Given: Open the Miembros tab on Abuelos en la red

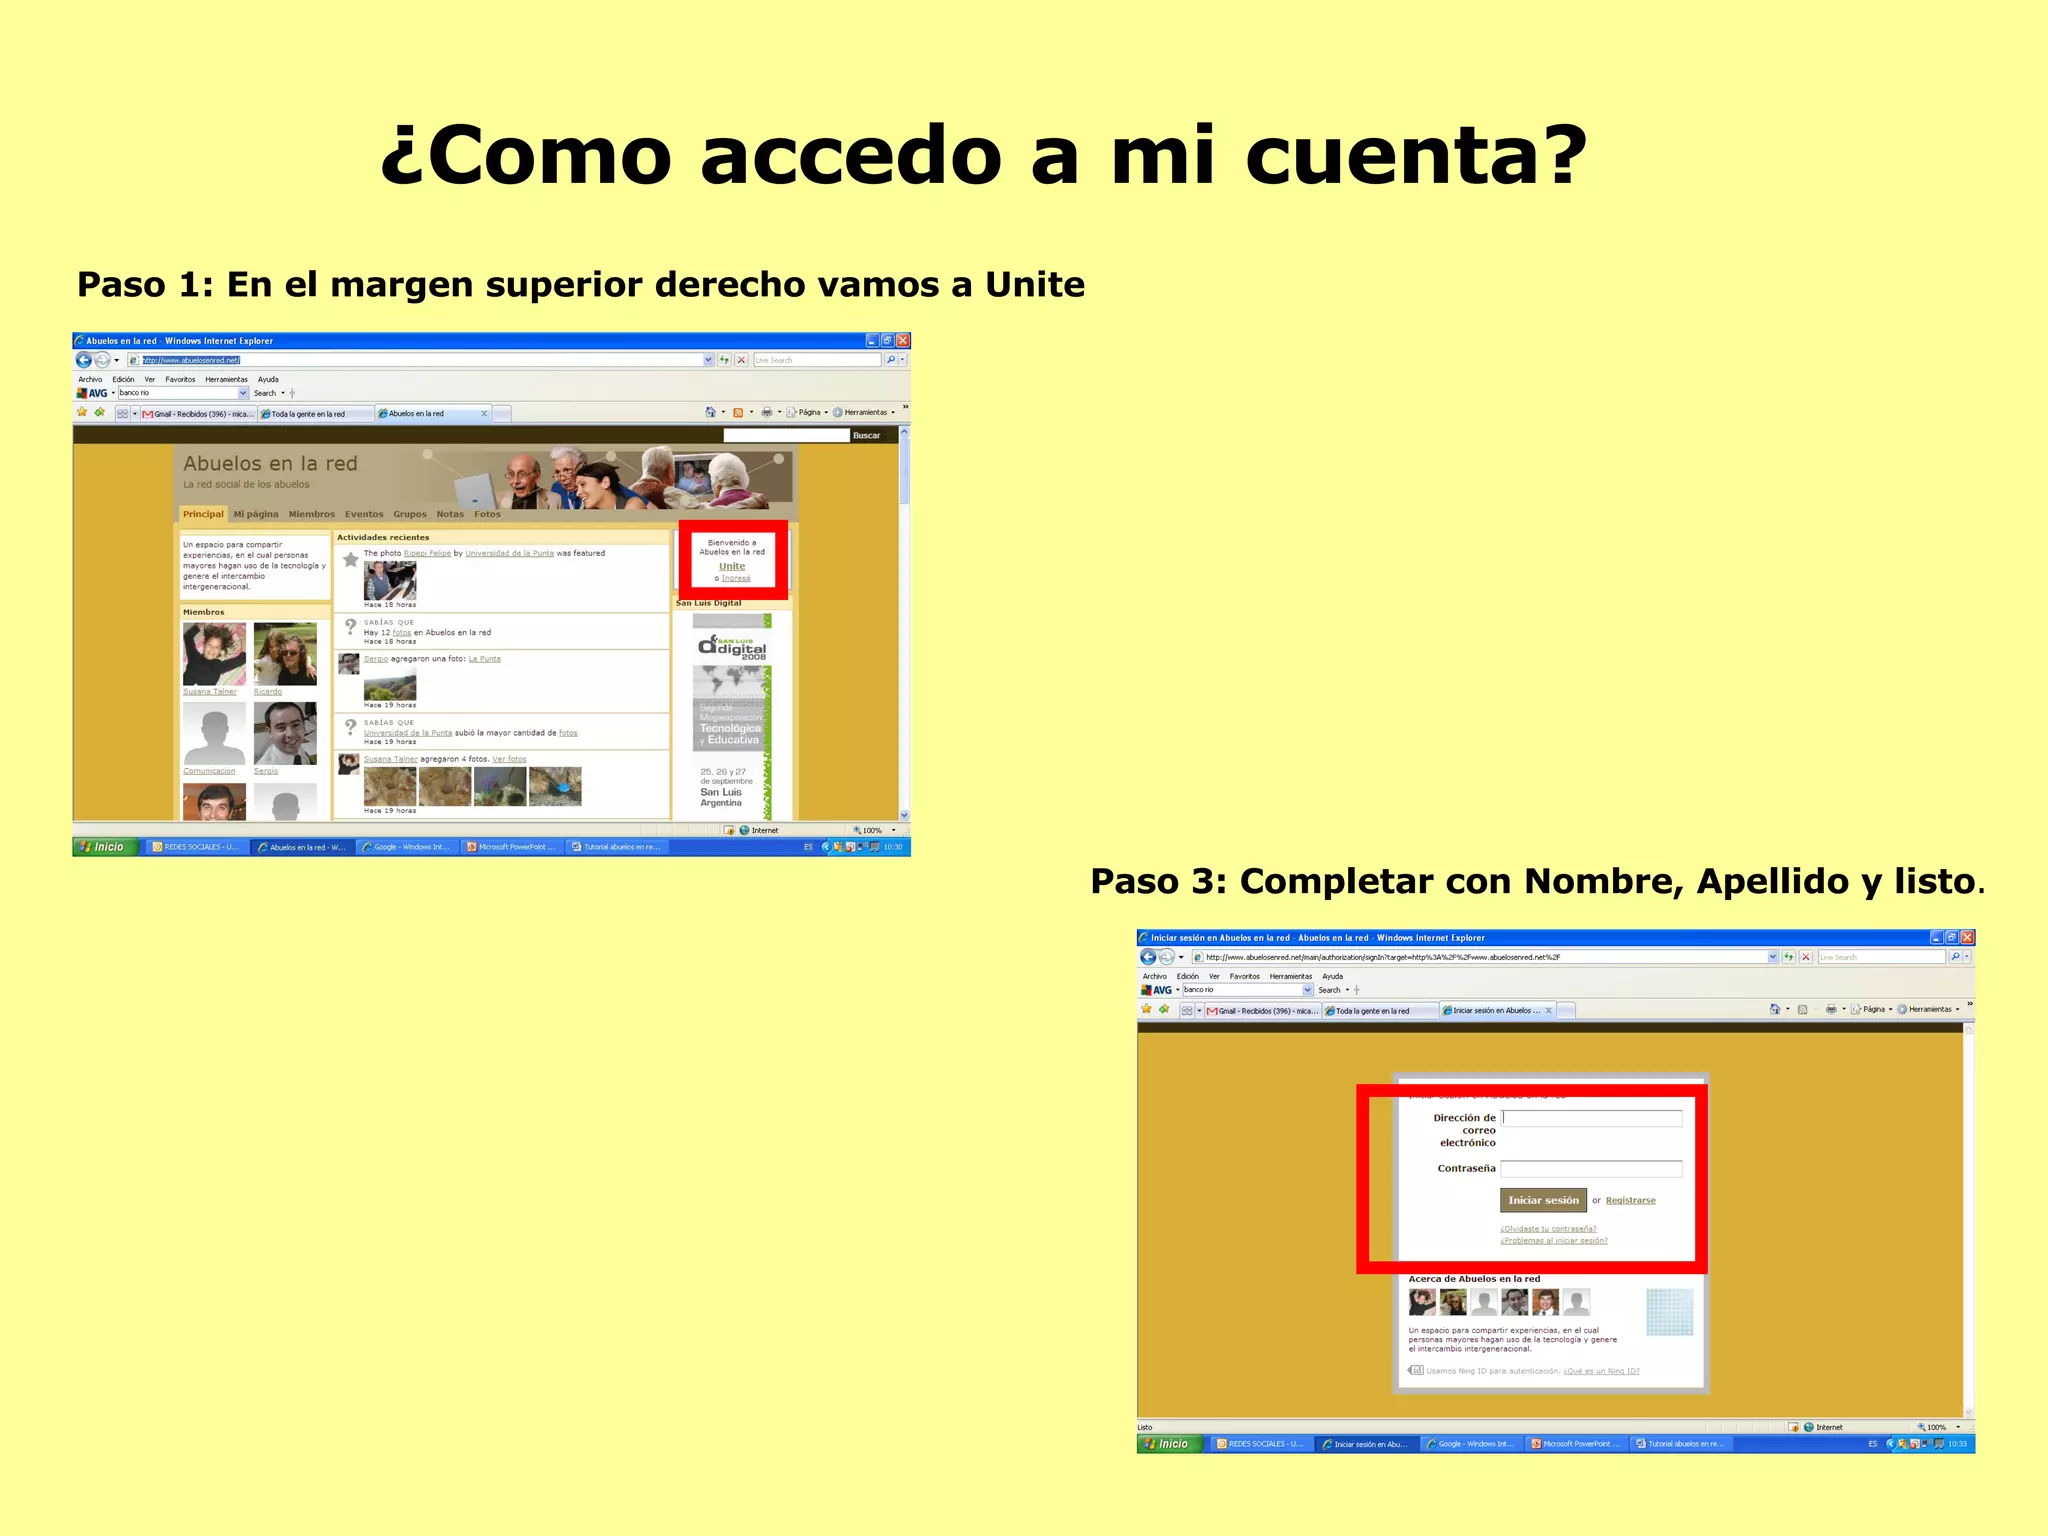Looking at the screenshot, I should pos(311,514).
